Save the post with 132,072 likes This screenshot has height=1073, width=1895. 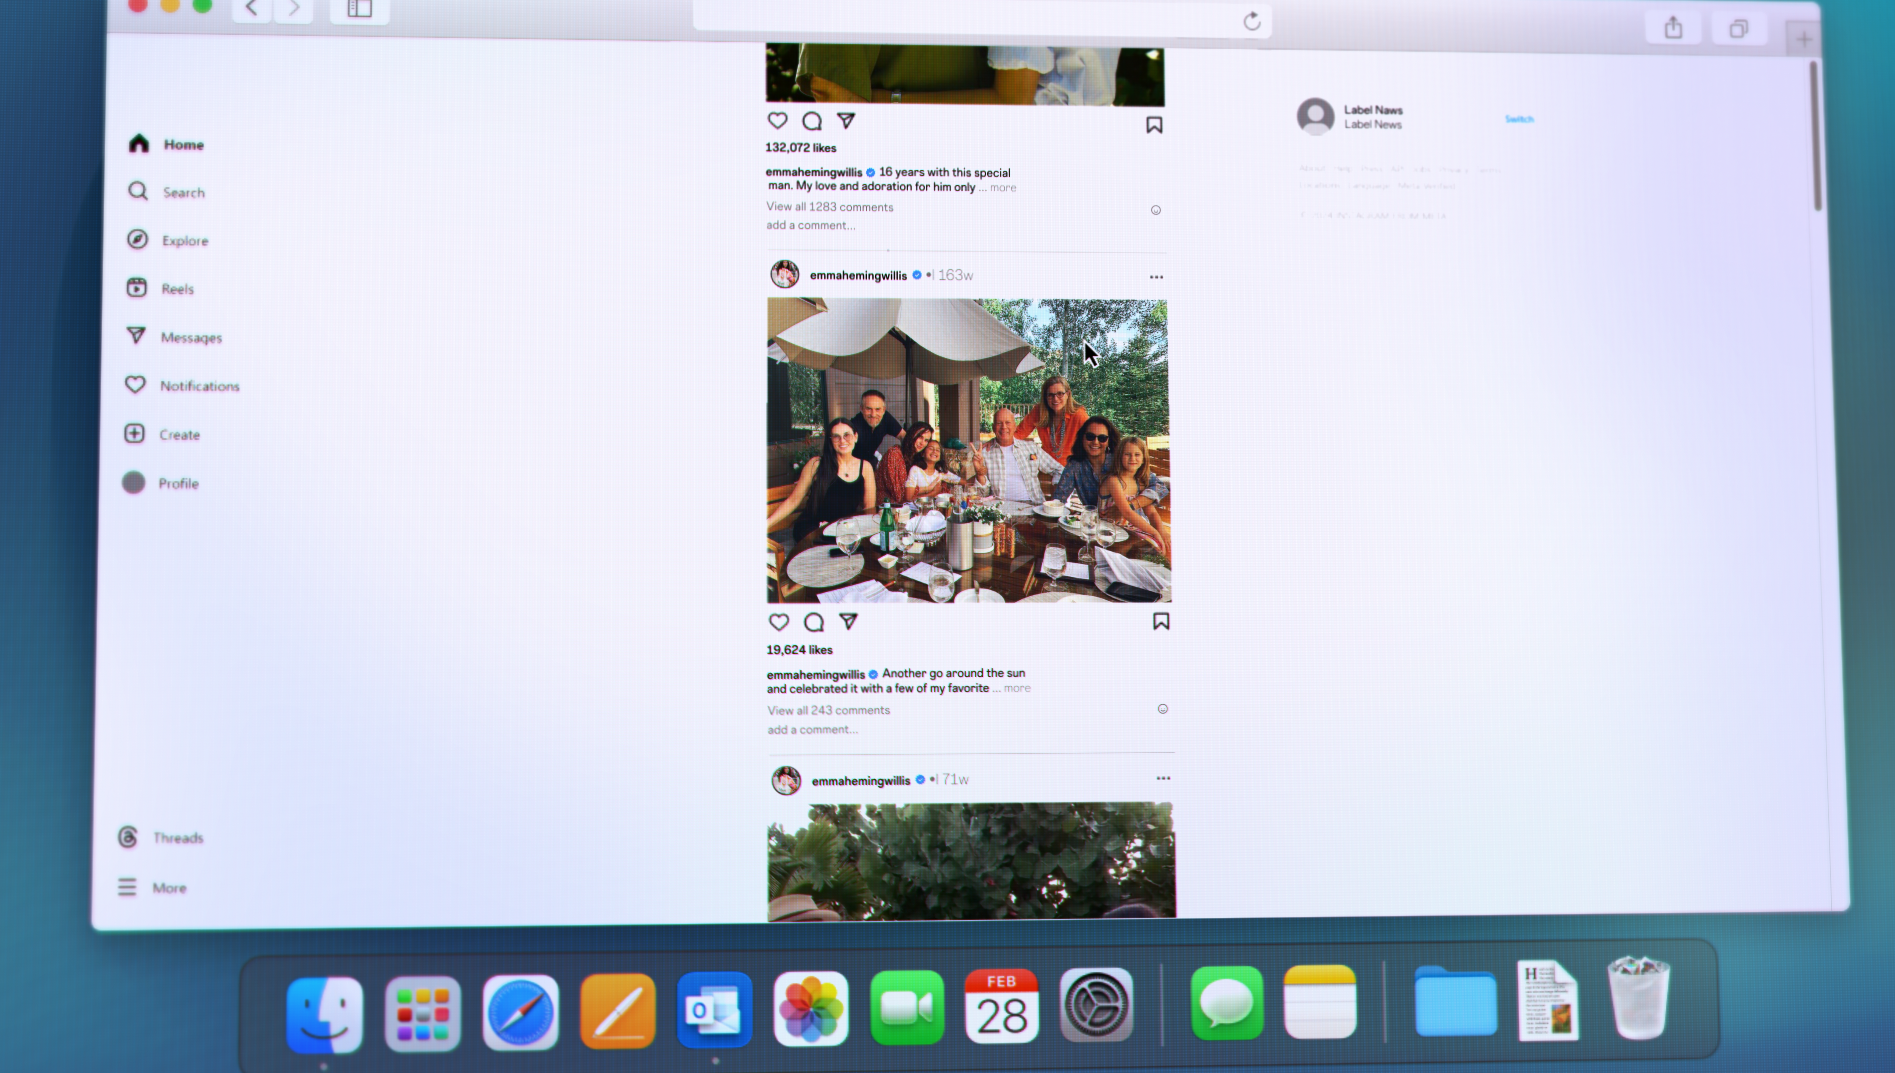point(1154,125)
